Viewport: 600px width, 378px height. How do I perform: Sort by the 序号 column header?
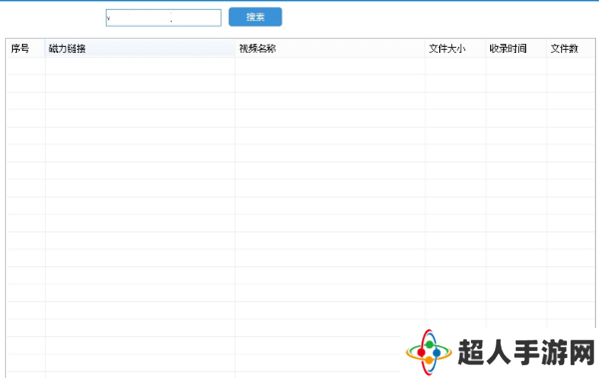pos(26,49)
